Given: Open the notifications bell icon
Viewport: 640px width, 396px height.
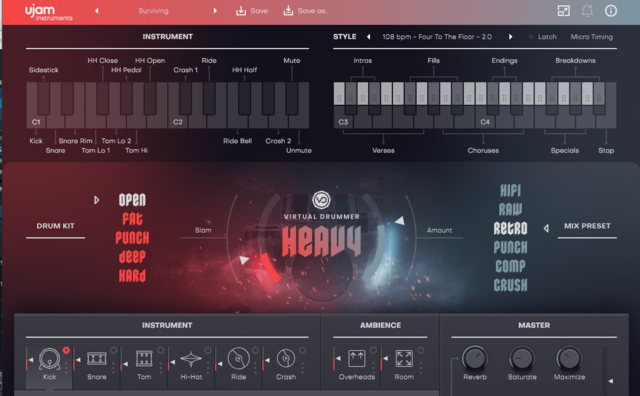Looking at the screenshot, I should pos(587,11).
